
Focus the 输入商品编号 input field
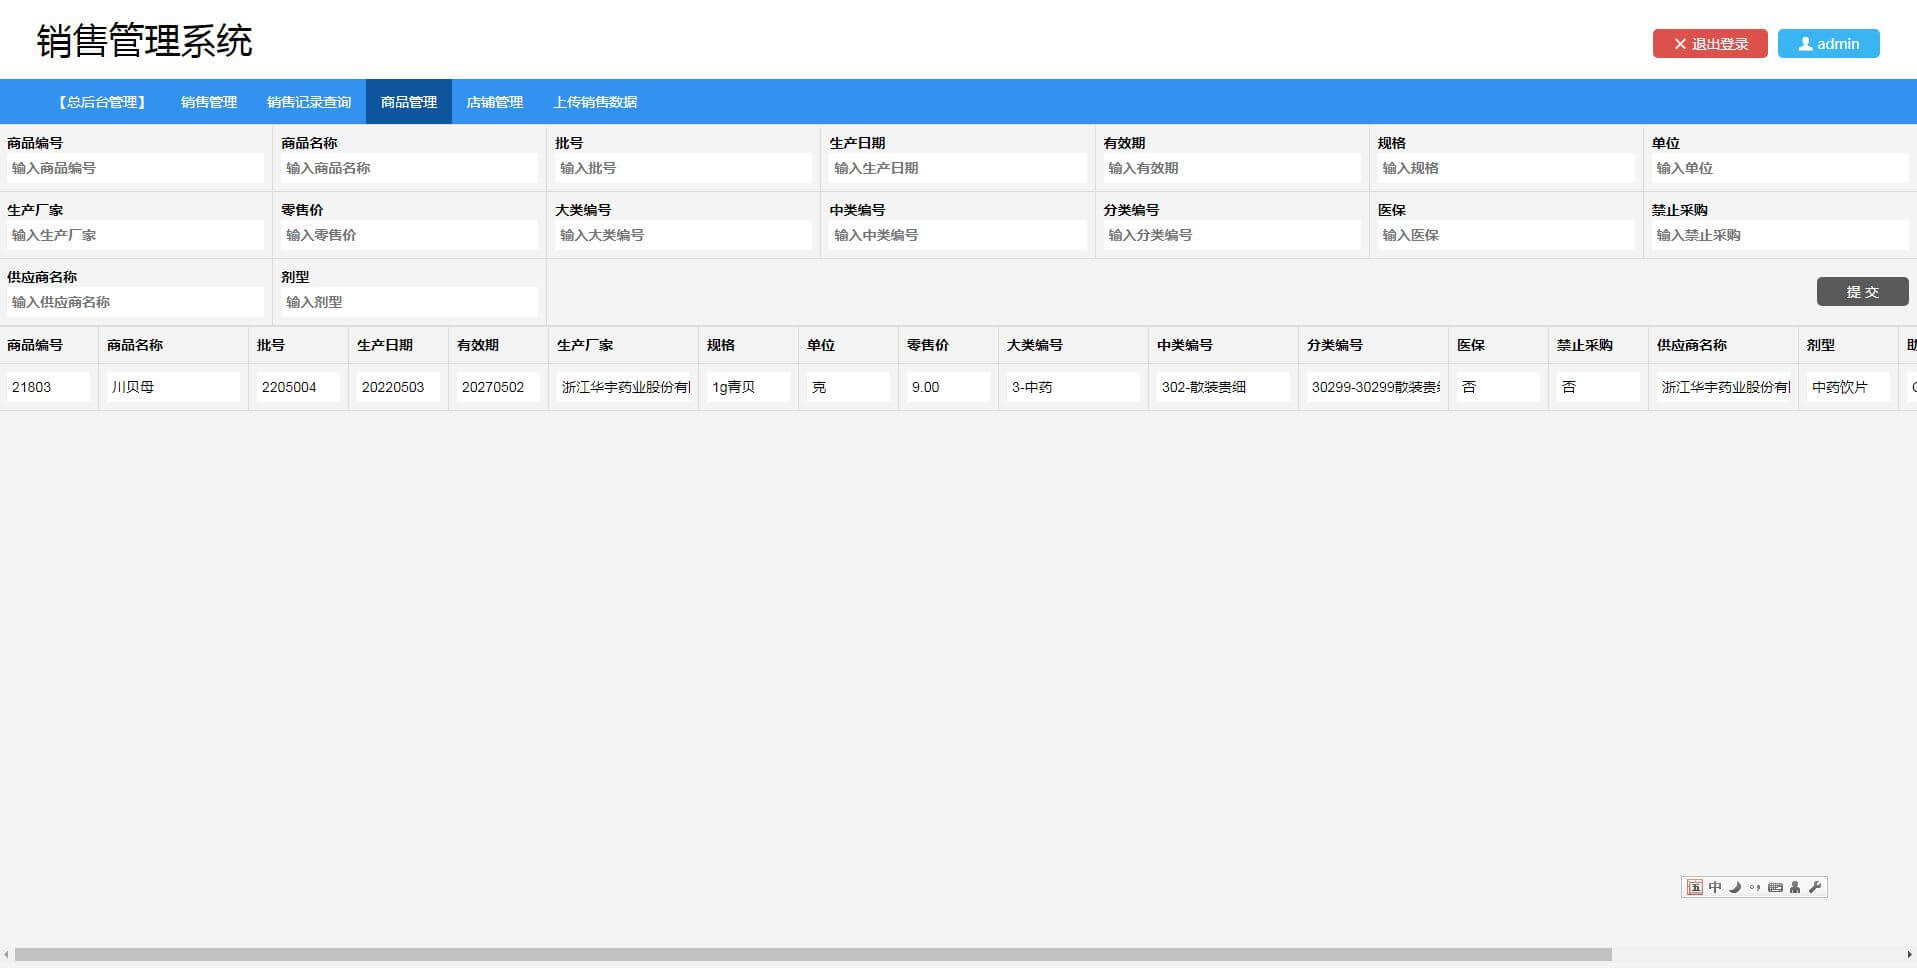tap(135, 168)
